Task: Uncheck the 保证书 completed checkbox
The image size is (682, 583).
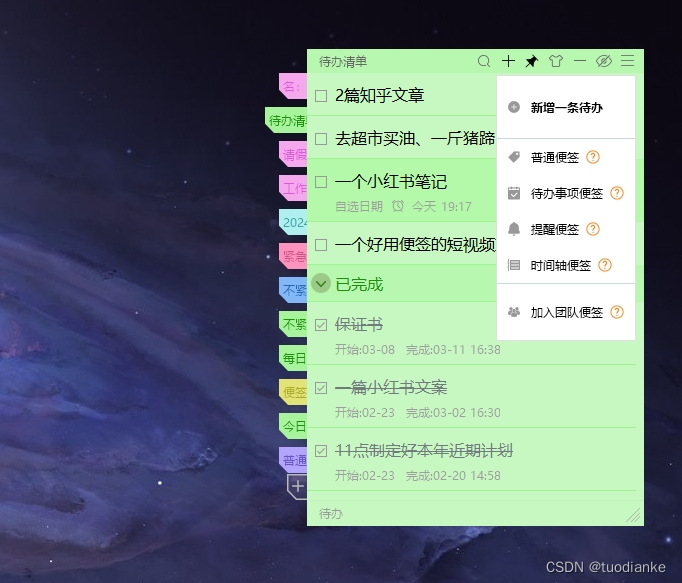Action: coord(321,325)
